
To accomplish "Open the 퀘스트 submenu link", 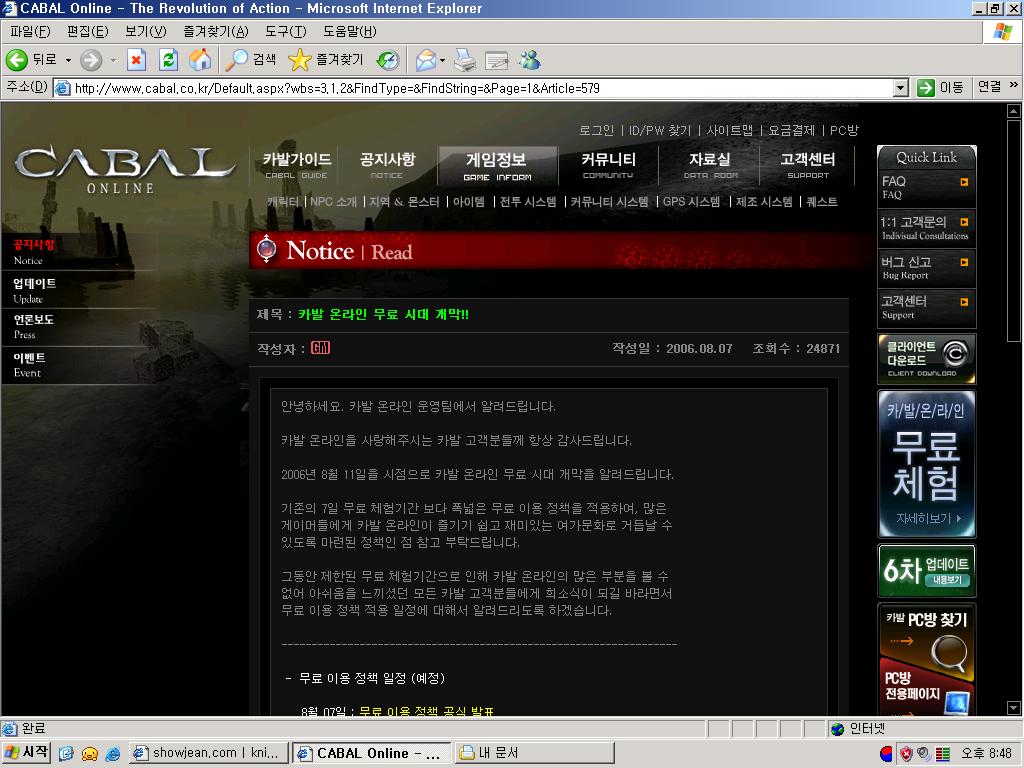I will pyautogui.click(x=822, y=202).
